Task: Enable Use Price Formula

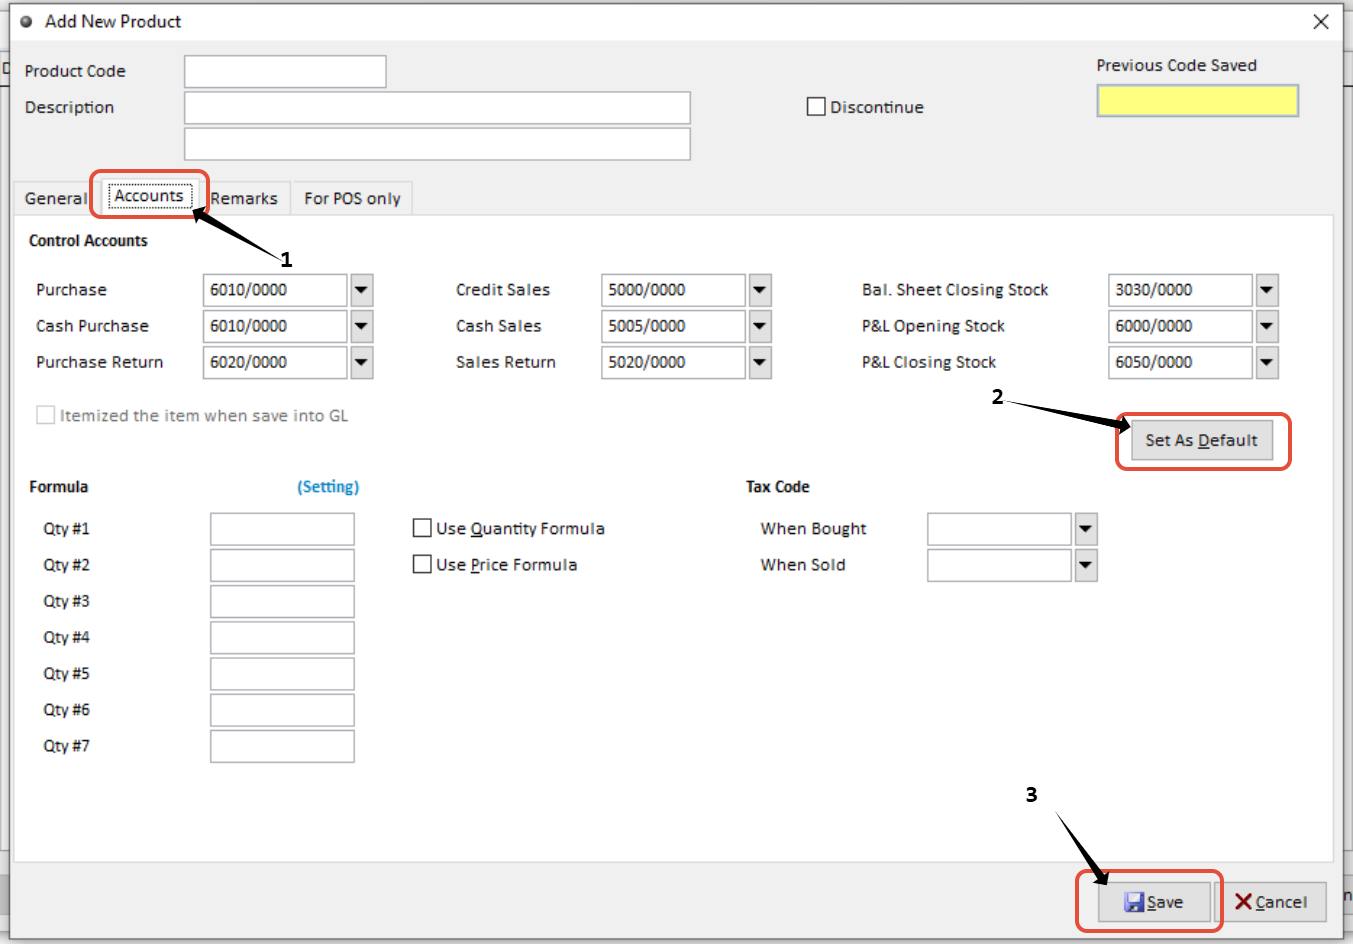Action: tap(422, 563)
